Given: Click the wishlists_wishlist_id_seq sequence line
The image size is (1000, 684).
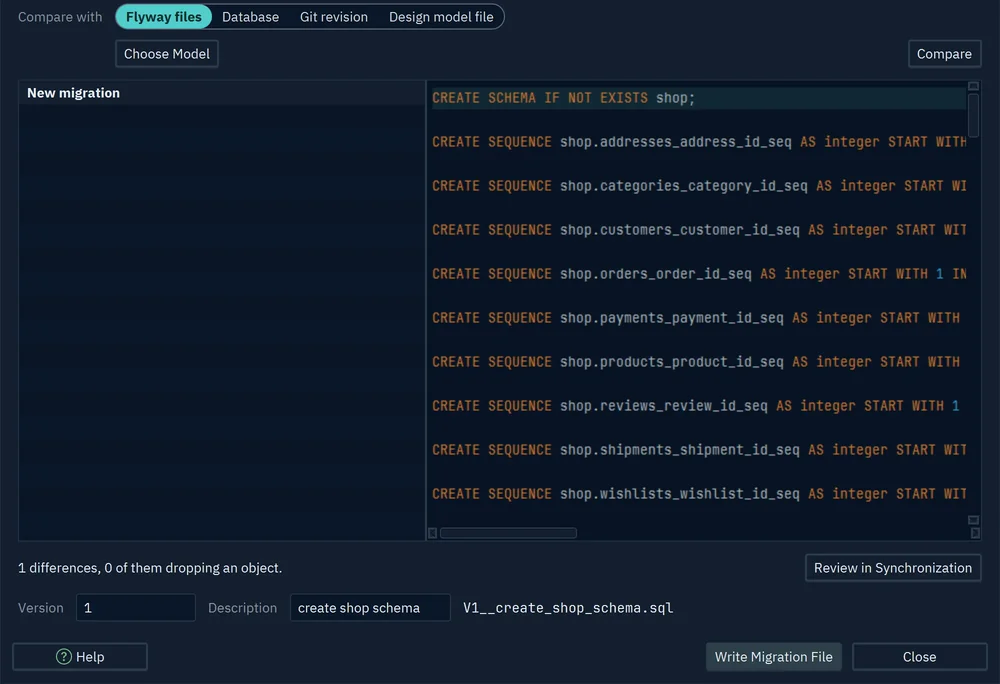Looking at the screenshot, I should click(699, 493).
